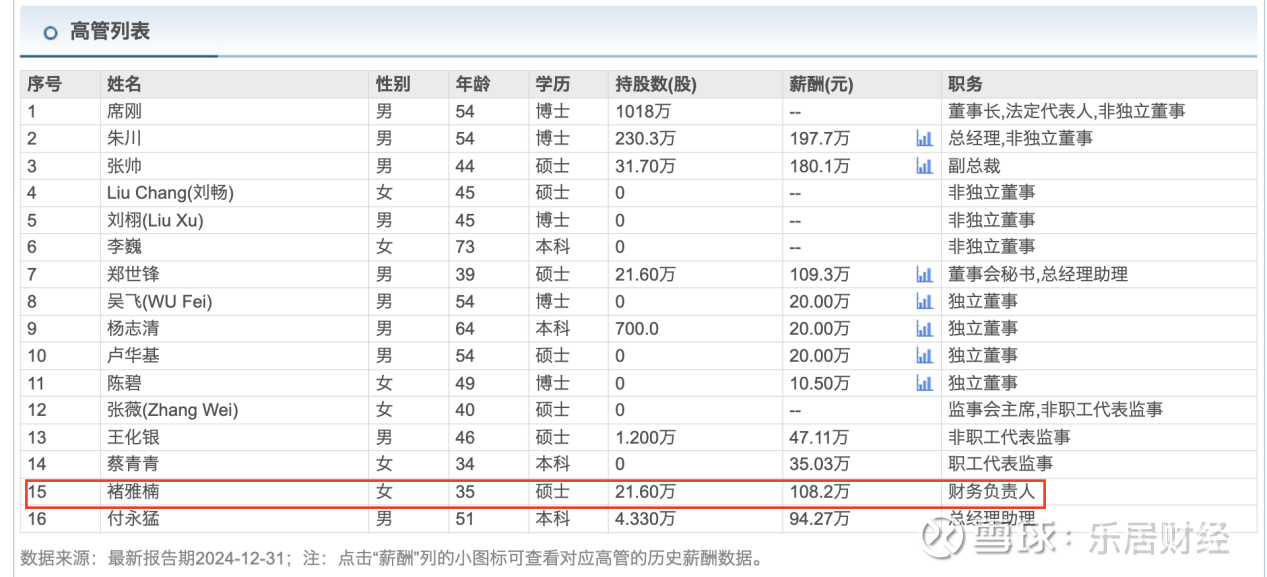Screen dimensions: 1267x577
Task: Click the 序号 column header
Action: (45, 84)
